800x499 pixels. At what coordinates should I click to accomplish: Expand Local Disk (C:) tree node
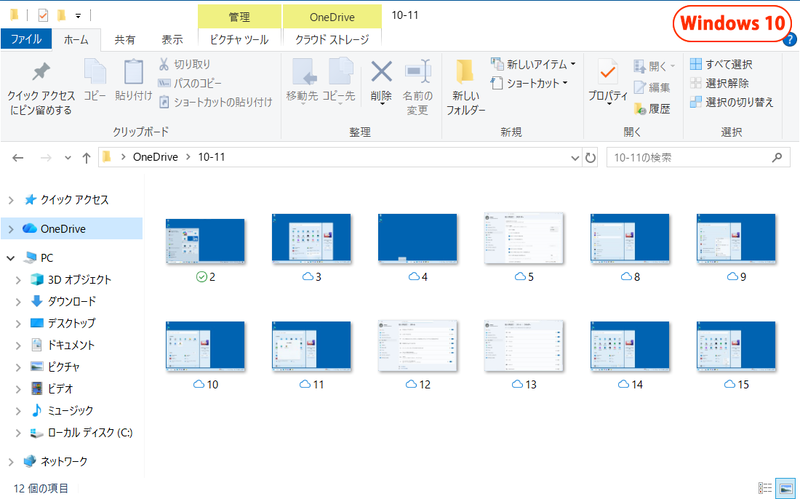click(x=18, y=433)
